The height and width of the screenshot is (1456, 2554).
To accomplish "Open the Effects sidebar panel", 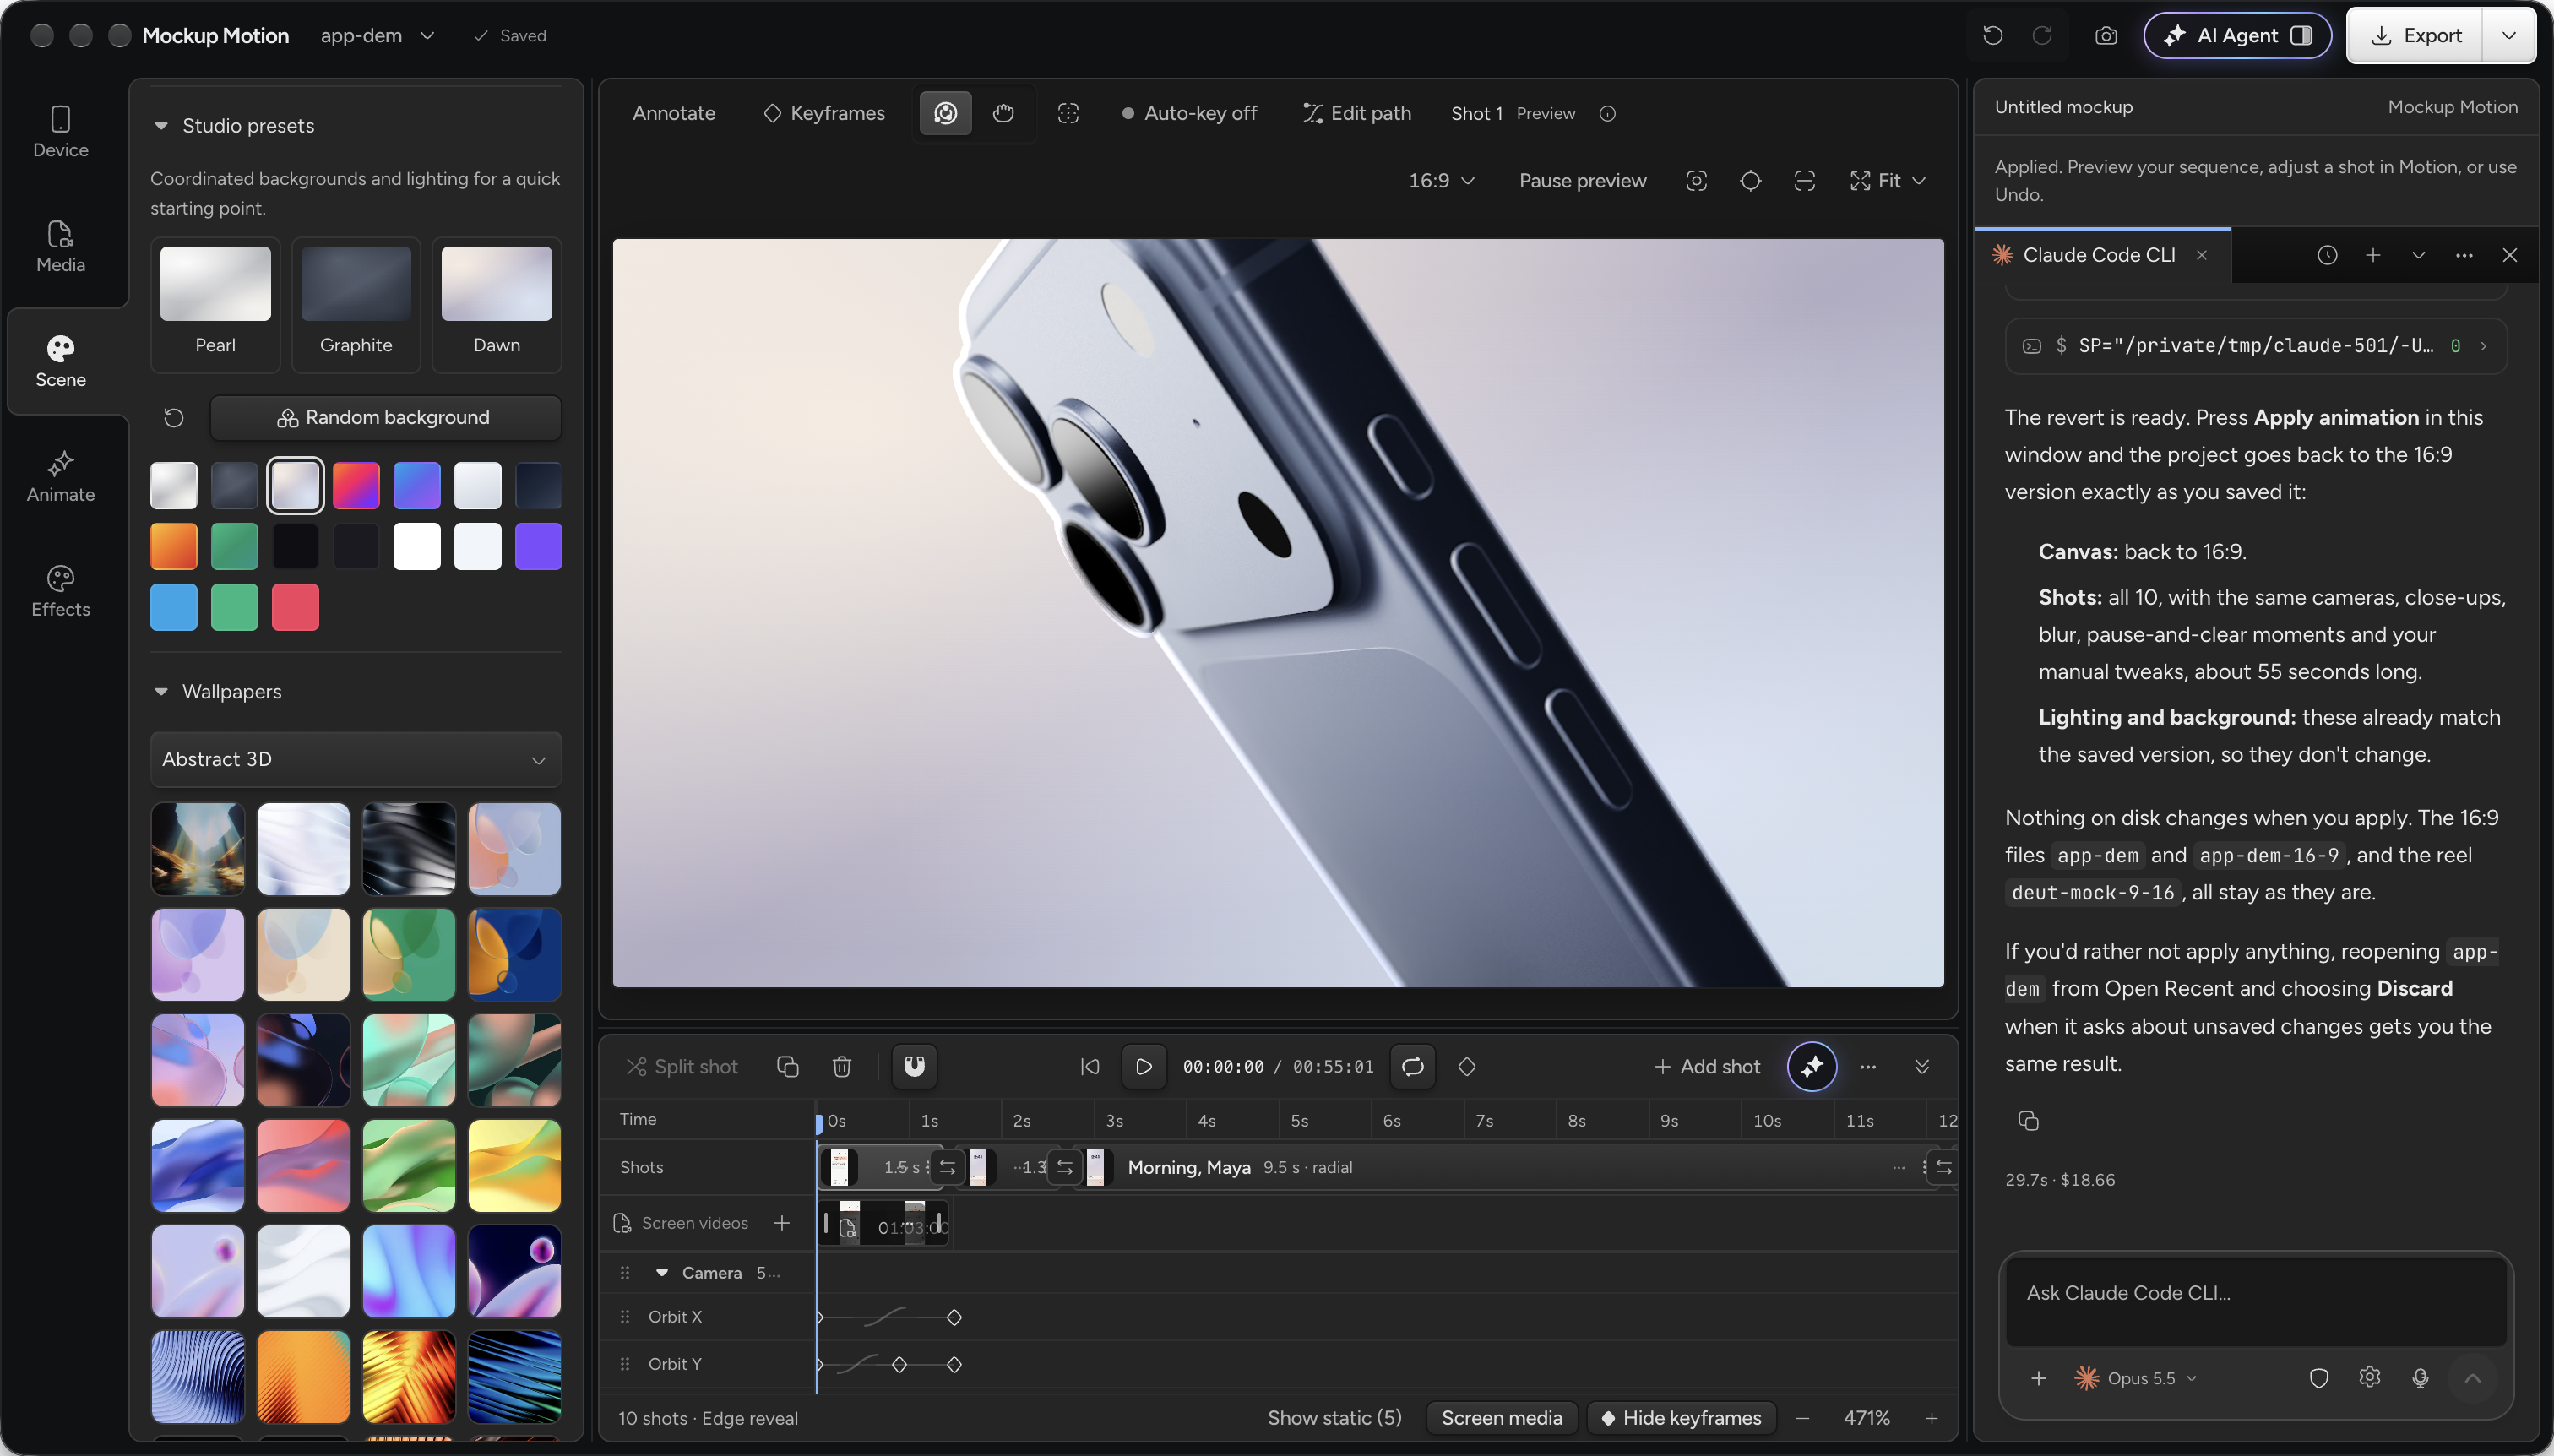I will click(61, 591).
